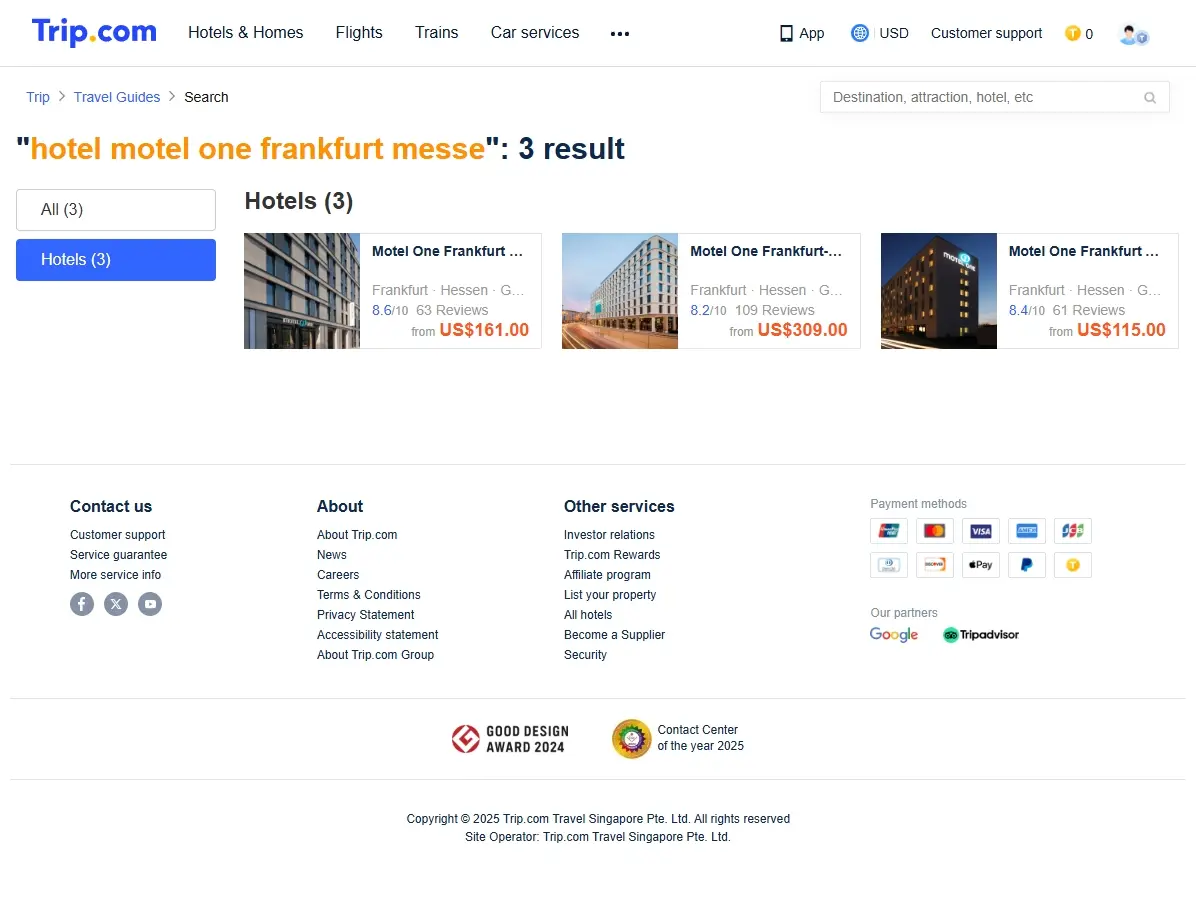
Task: Open Trip Coins balance icon
Action: pos(1072,33)
